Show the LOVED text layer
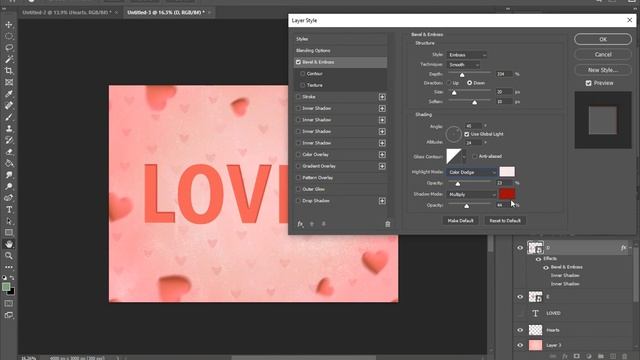The width and height of the screenshot is (640, 360). [520, 313]
